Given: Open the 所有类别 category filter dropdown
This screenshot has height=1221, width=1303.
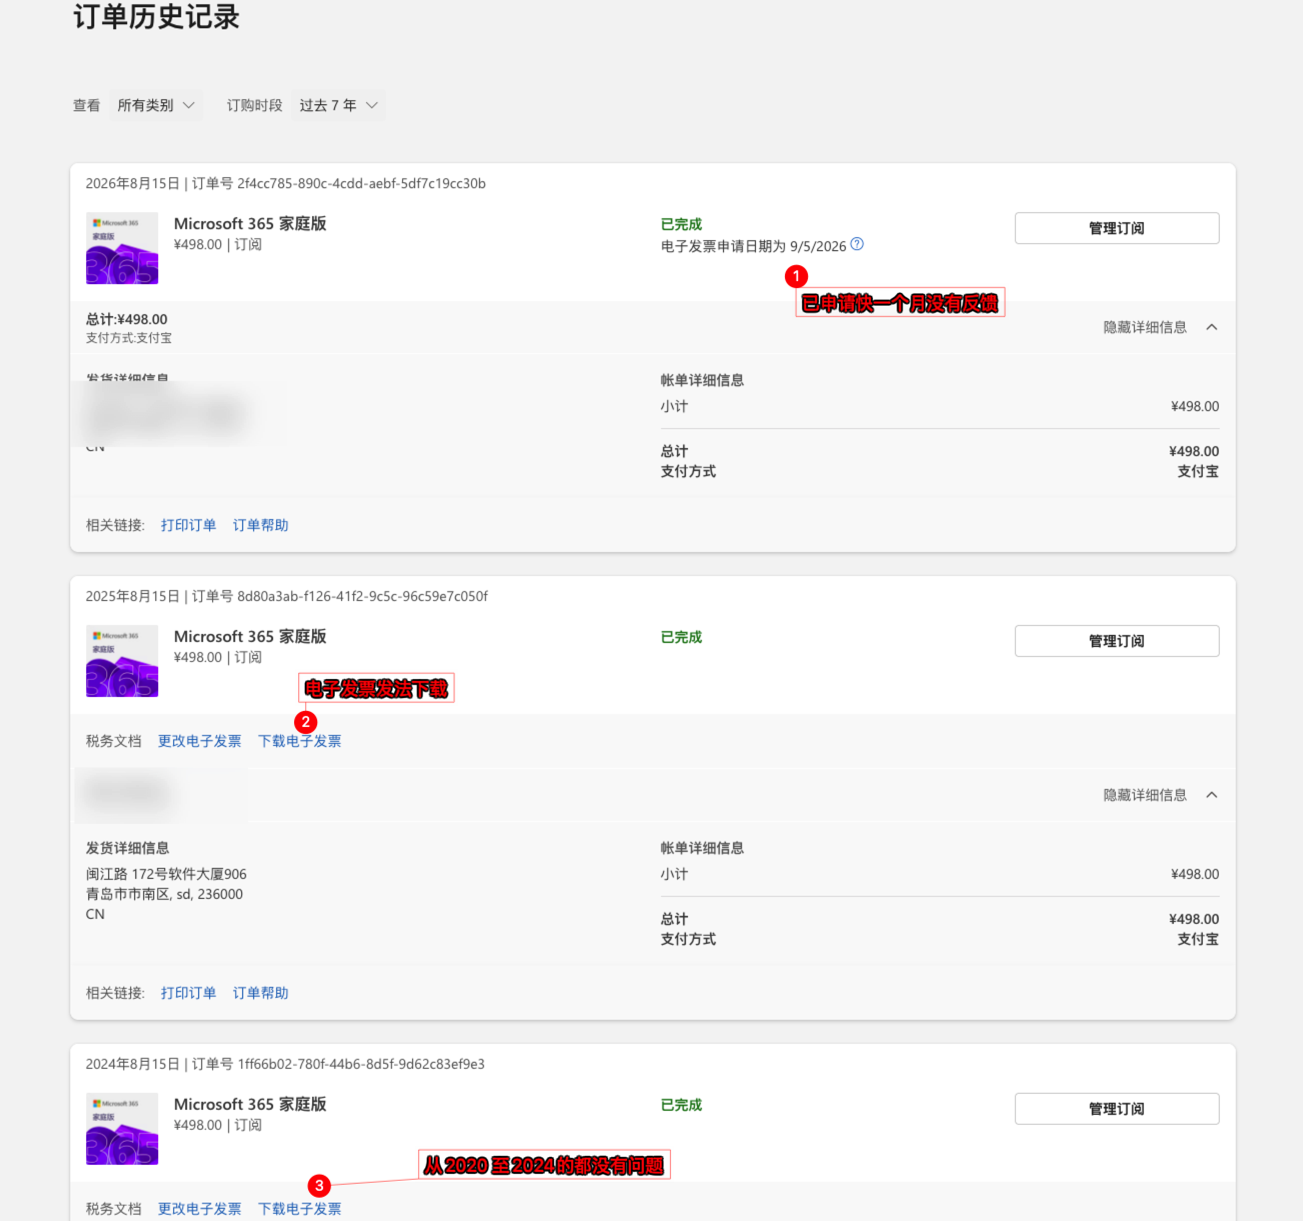Looking at the screenshot, I should 156,105.
